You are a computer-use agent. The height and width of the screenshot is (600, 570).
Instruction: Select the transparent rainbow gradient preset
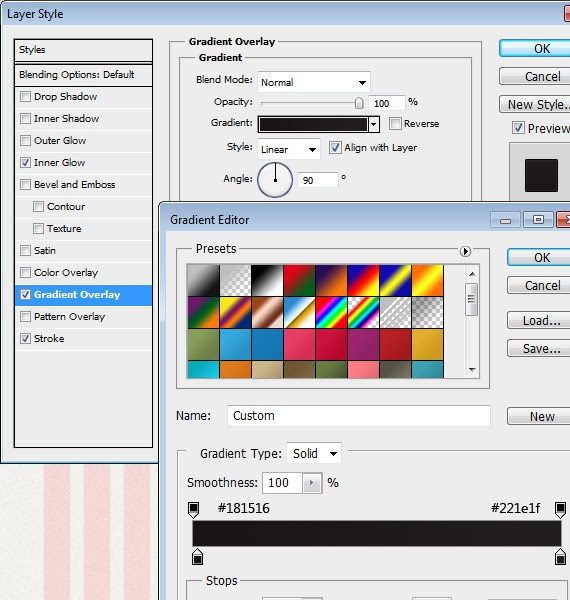(x=364, y=312)
